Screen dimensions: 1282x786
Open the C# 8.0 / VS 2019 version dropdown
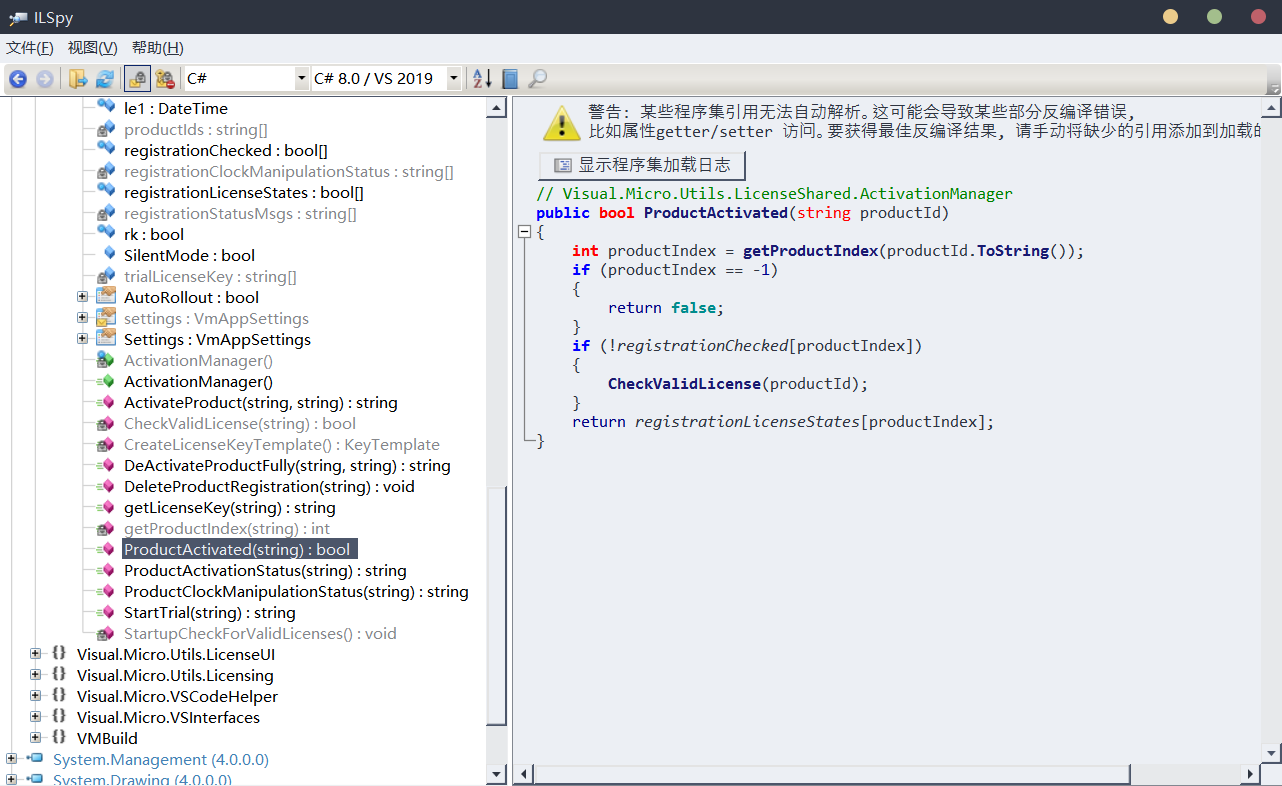click(453, 78)
